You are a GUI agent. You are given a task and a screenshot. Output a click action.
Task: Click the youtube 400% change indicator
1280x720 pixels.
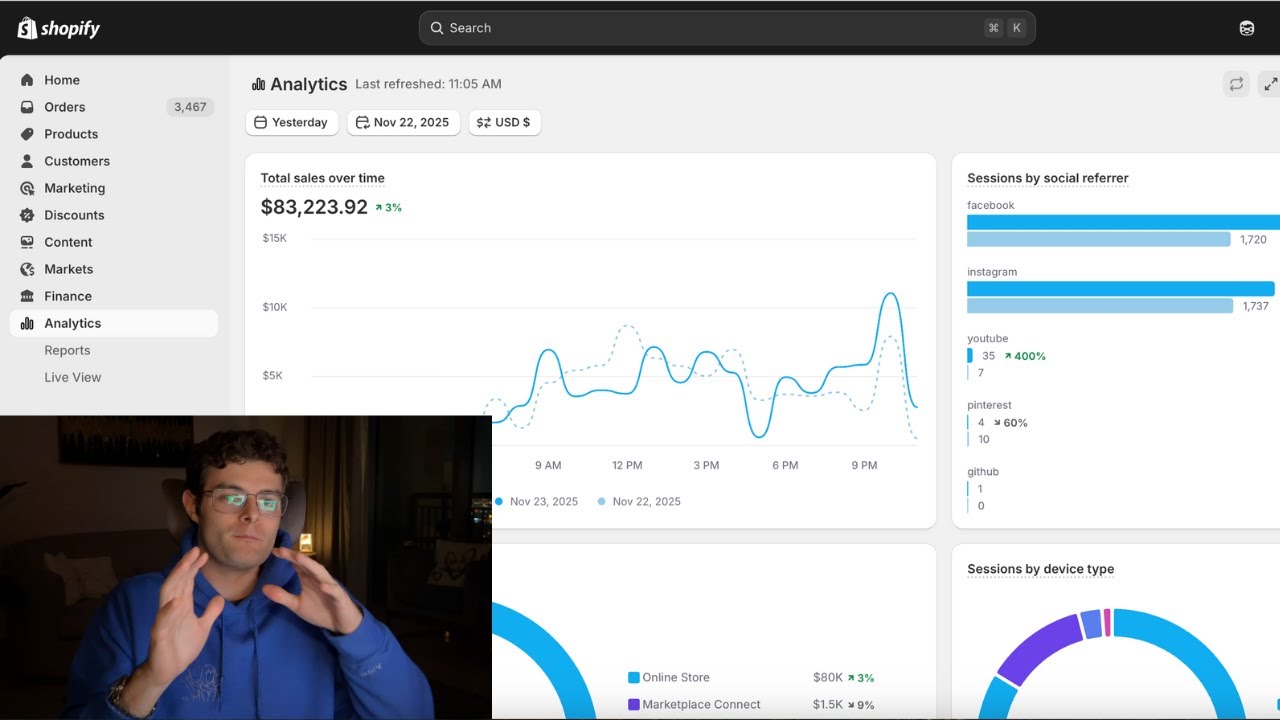pos(1025,356)
